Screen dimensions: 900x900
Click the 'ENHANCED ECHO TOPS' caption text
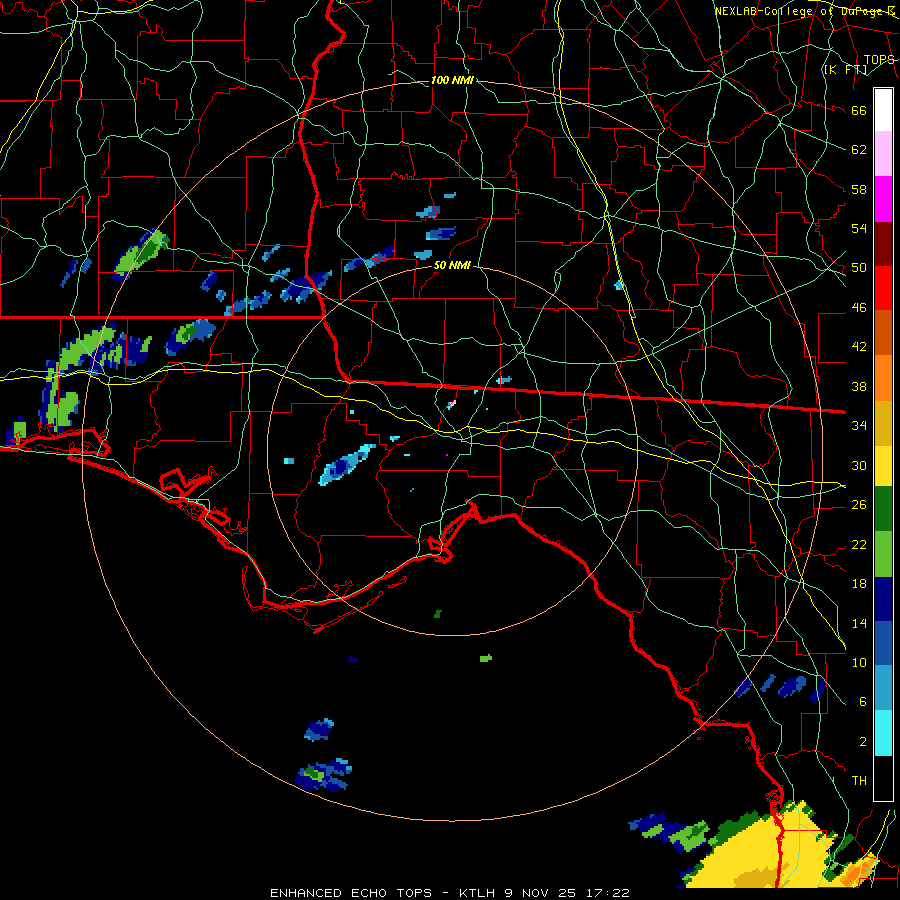(351, 893)
